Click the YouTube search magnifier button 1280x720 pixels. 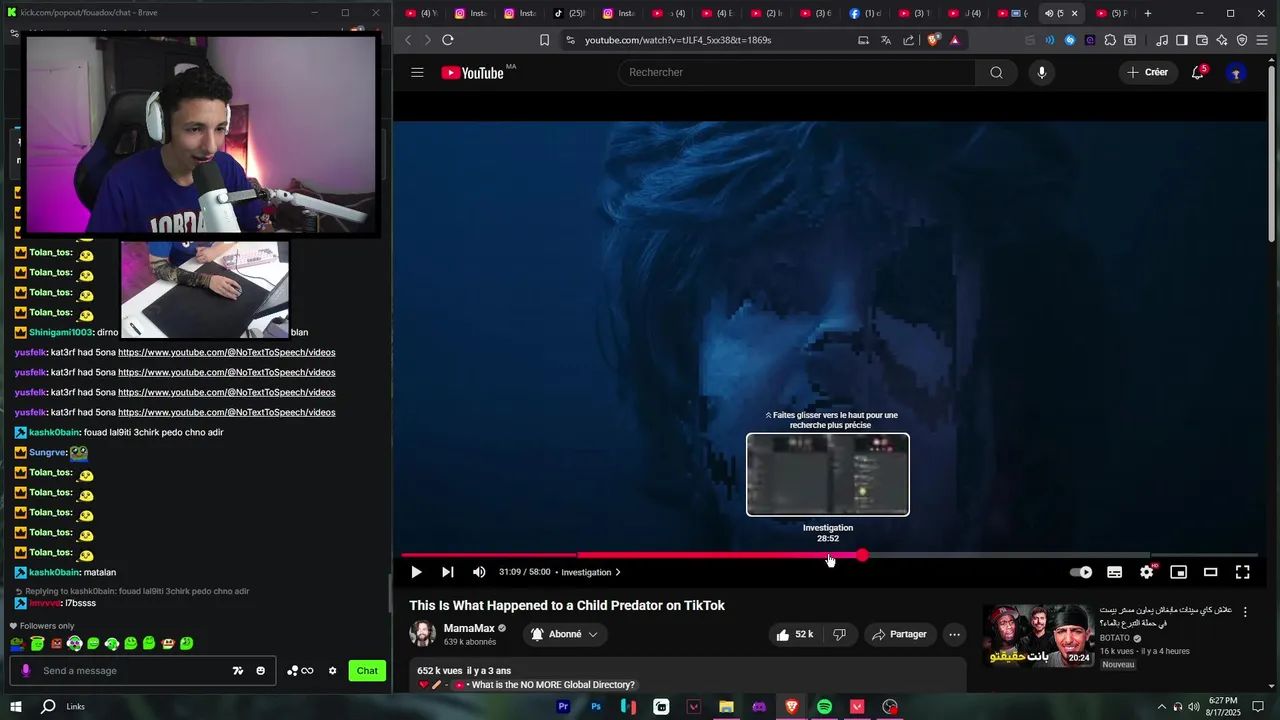tap(996, 72)
